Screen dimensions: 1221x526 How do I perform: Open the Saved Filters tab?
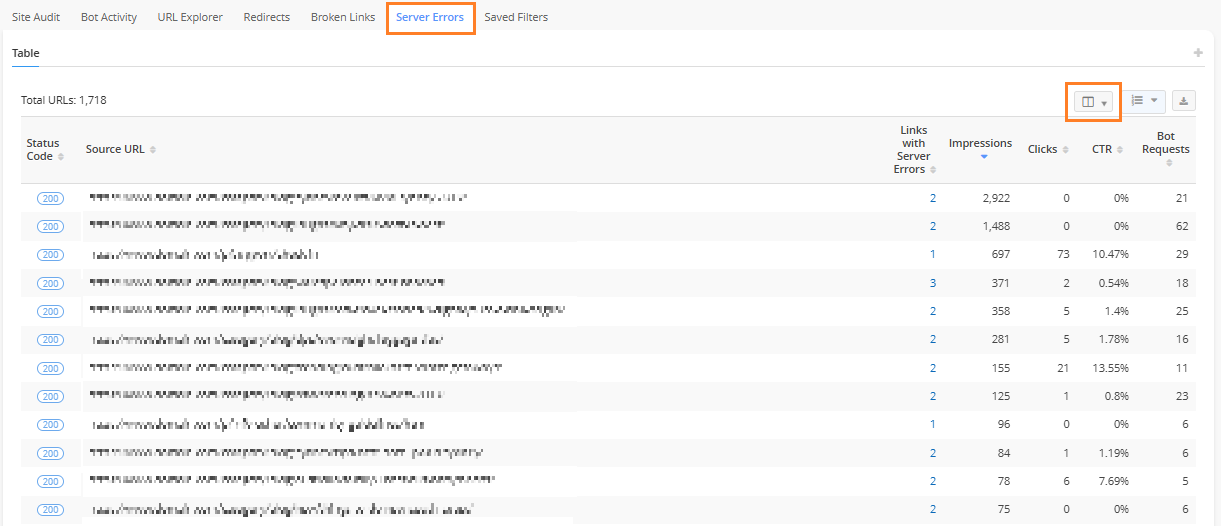pos(516,17)
